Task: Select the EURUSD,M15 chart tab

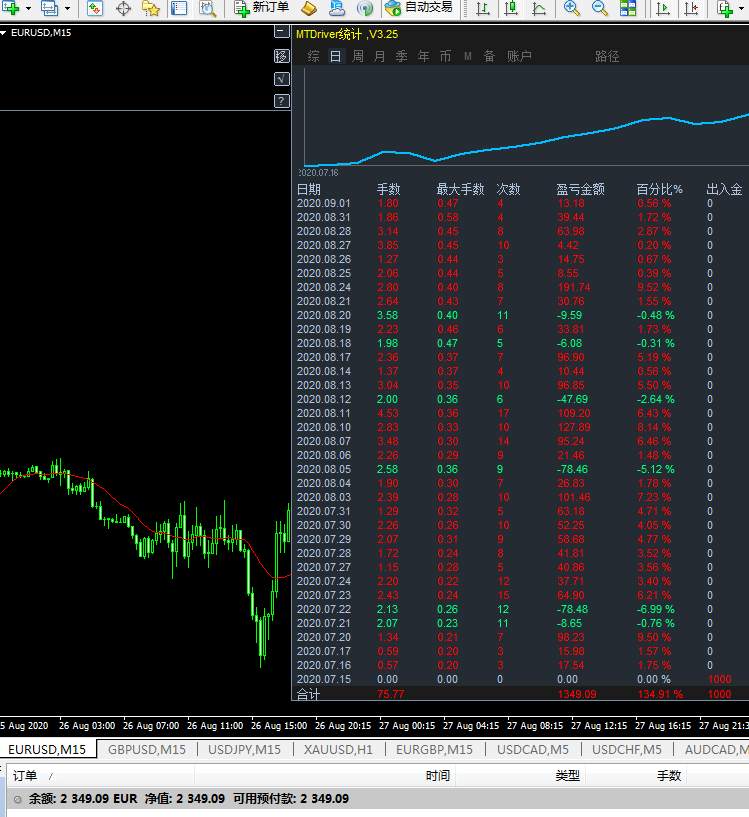Action: pos(47,749)
